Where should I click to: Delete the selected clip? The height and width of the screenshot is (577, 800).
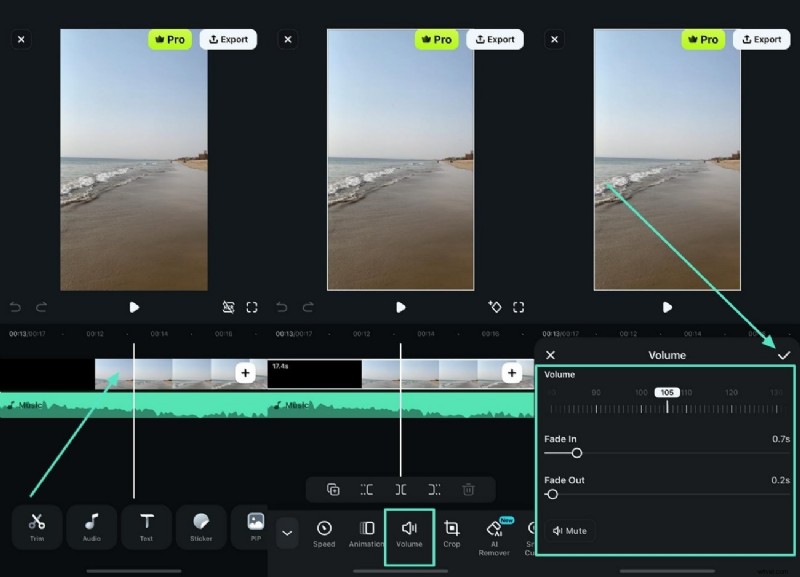coord(467,489)
